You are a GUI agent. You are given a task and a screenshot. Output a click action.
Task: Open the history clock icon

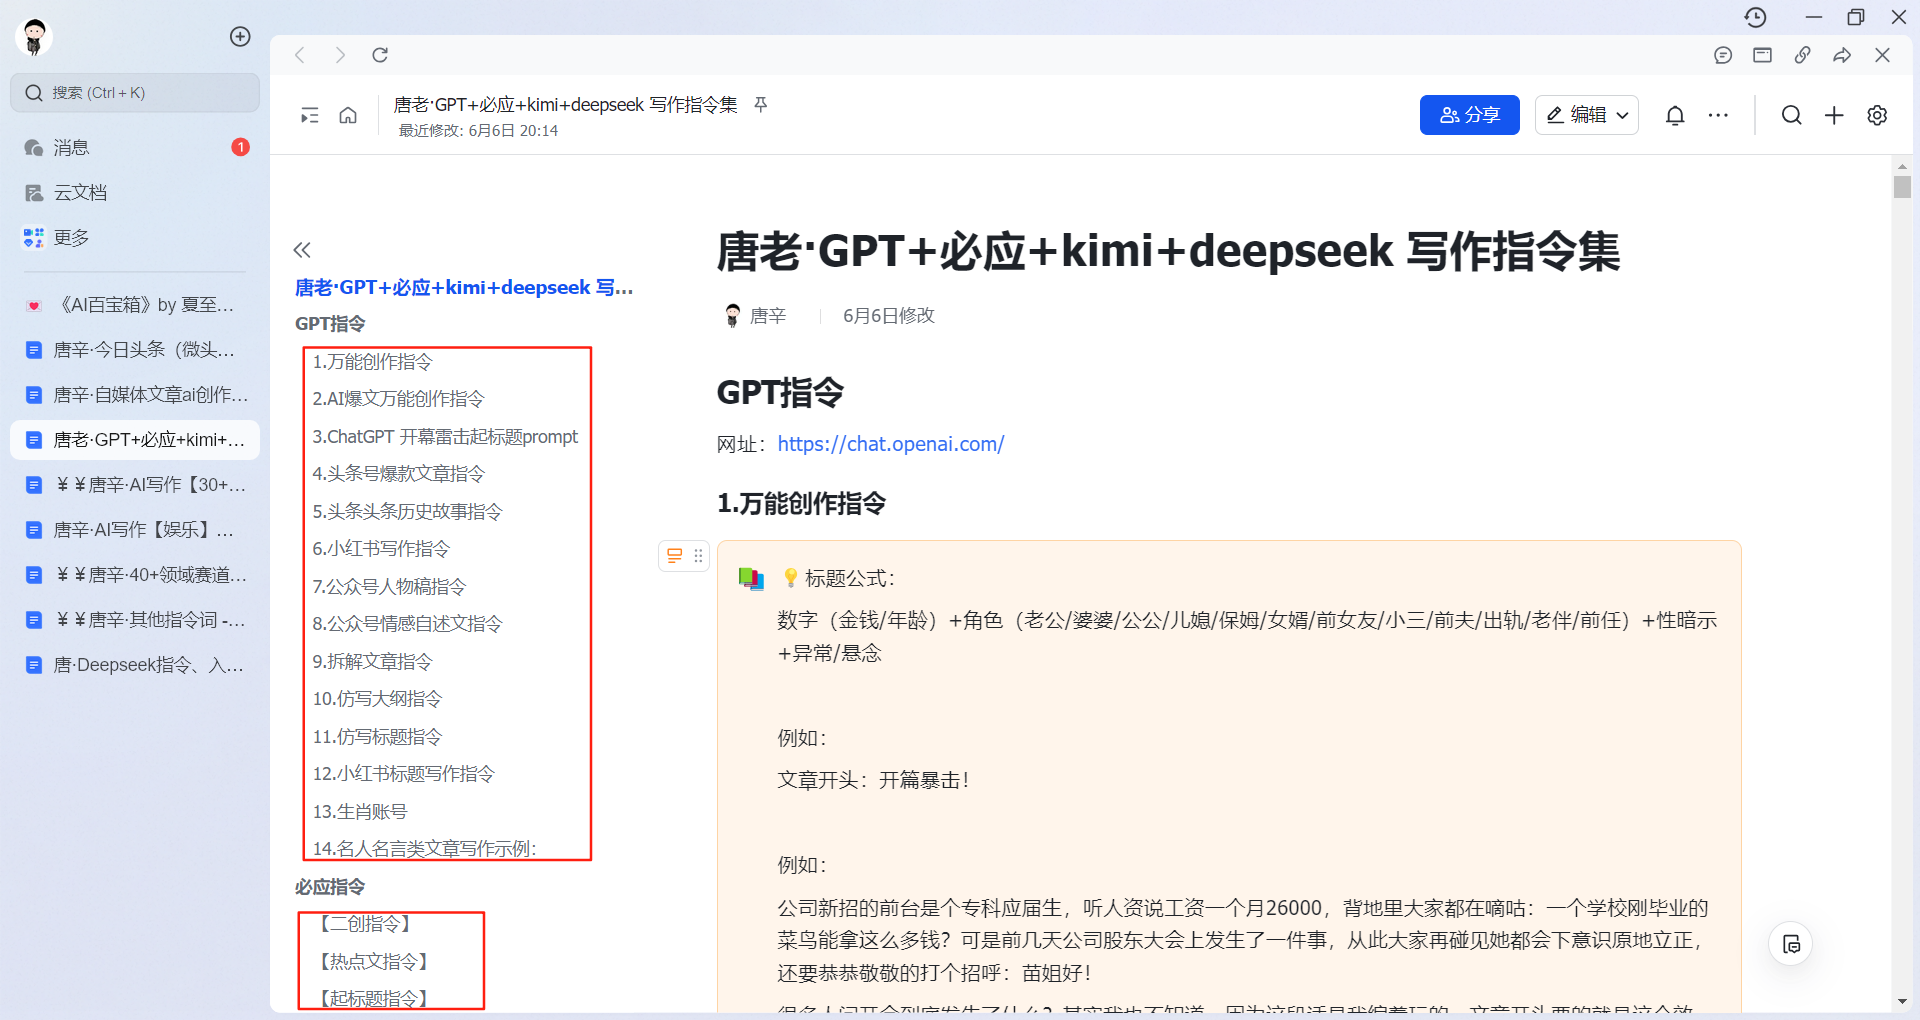[1756, 17]
